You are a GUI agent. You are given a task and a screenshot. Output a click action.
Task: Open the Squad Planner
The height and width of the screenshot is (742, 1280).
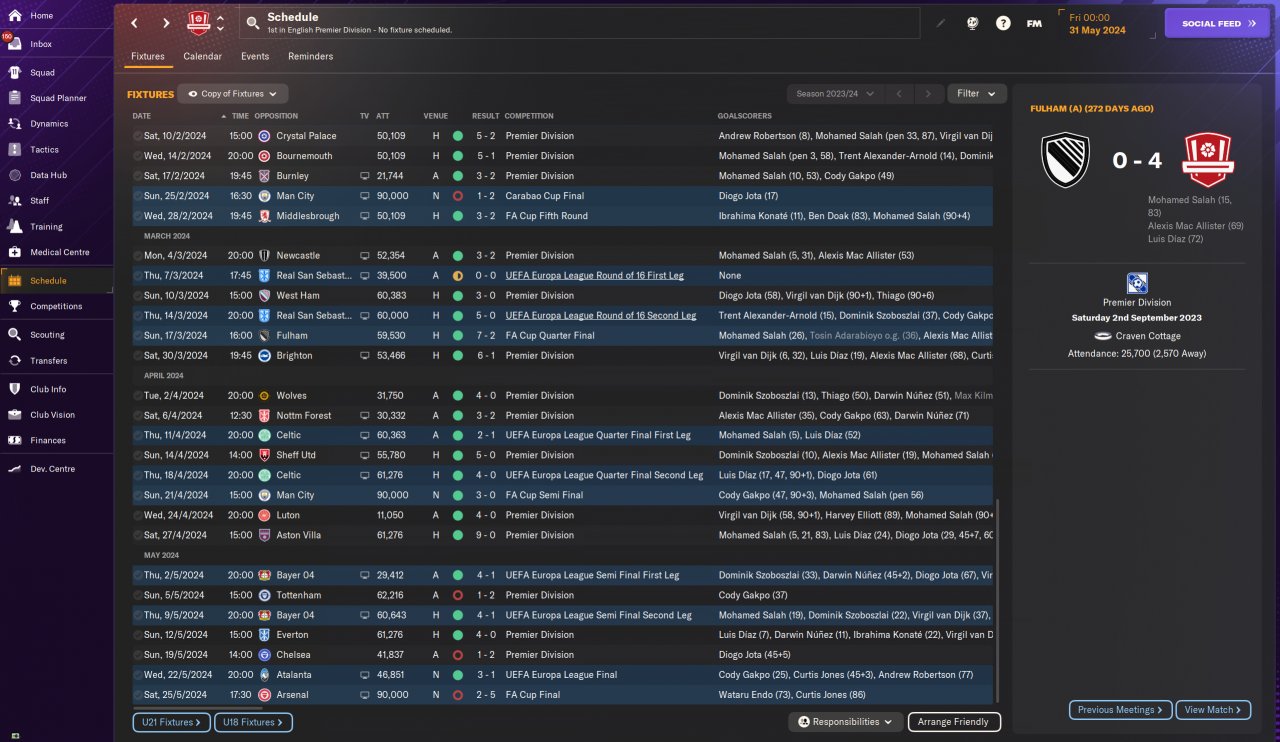pos(57,98)
